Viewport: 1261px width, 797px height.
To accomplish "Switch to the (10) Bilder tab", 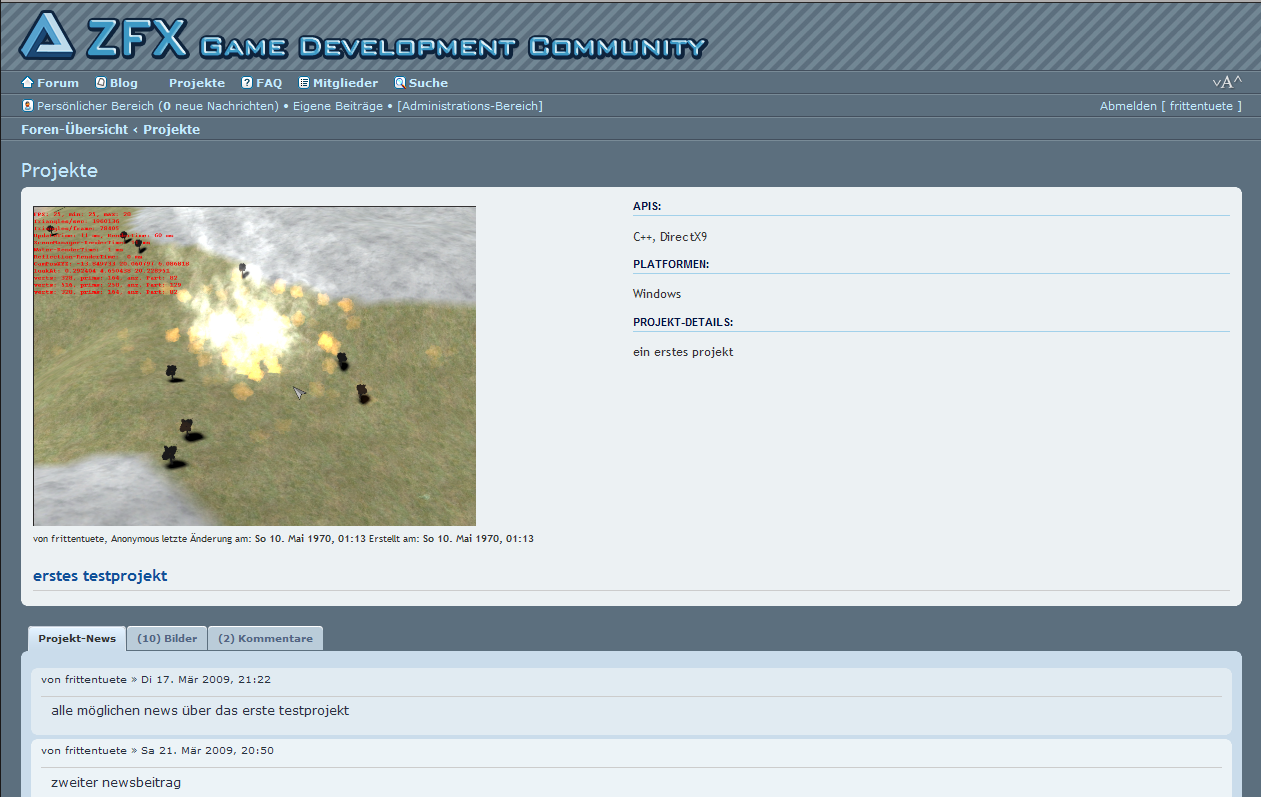I will point(167,638).
